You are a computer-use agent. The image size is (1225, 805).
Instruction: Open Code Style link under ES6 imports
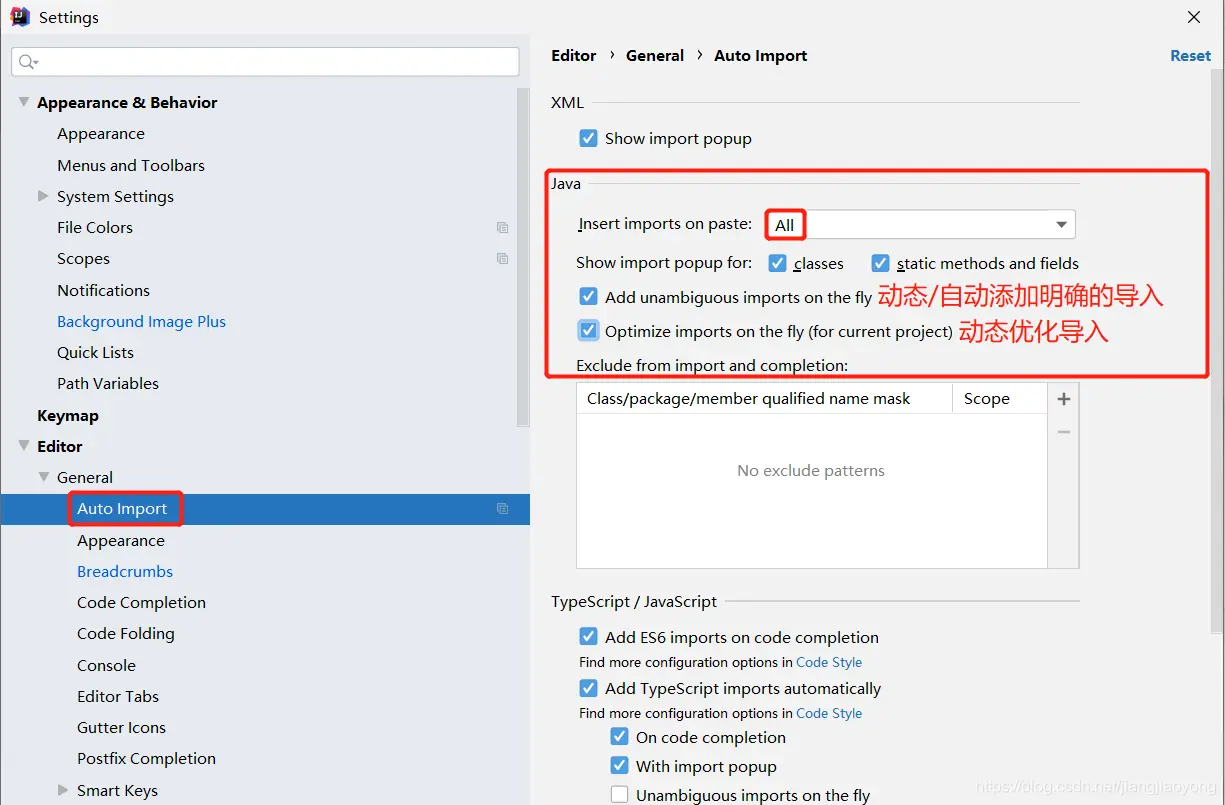click(x=828, y=662)
